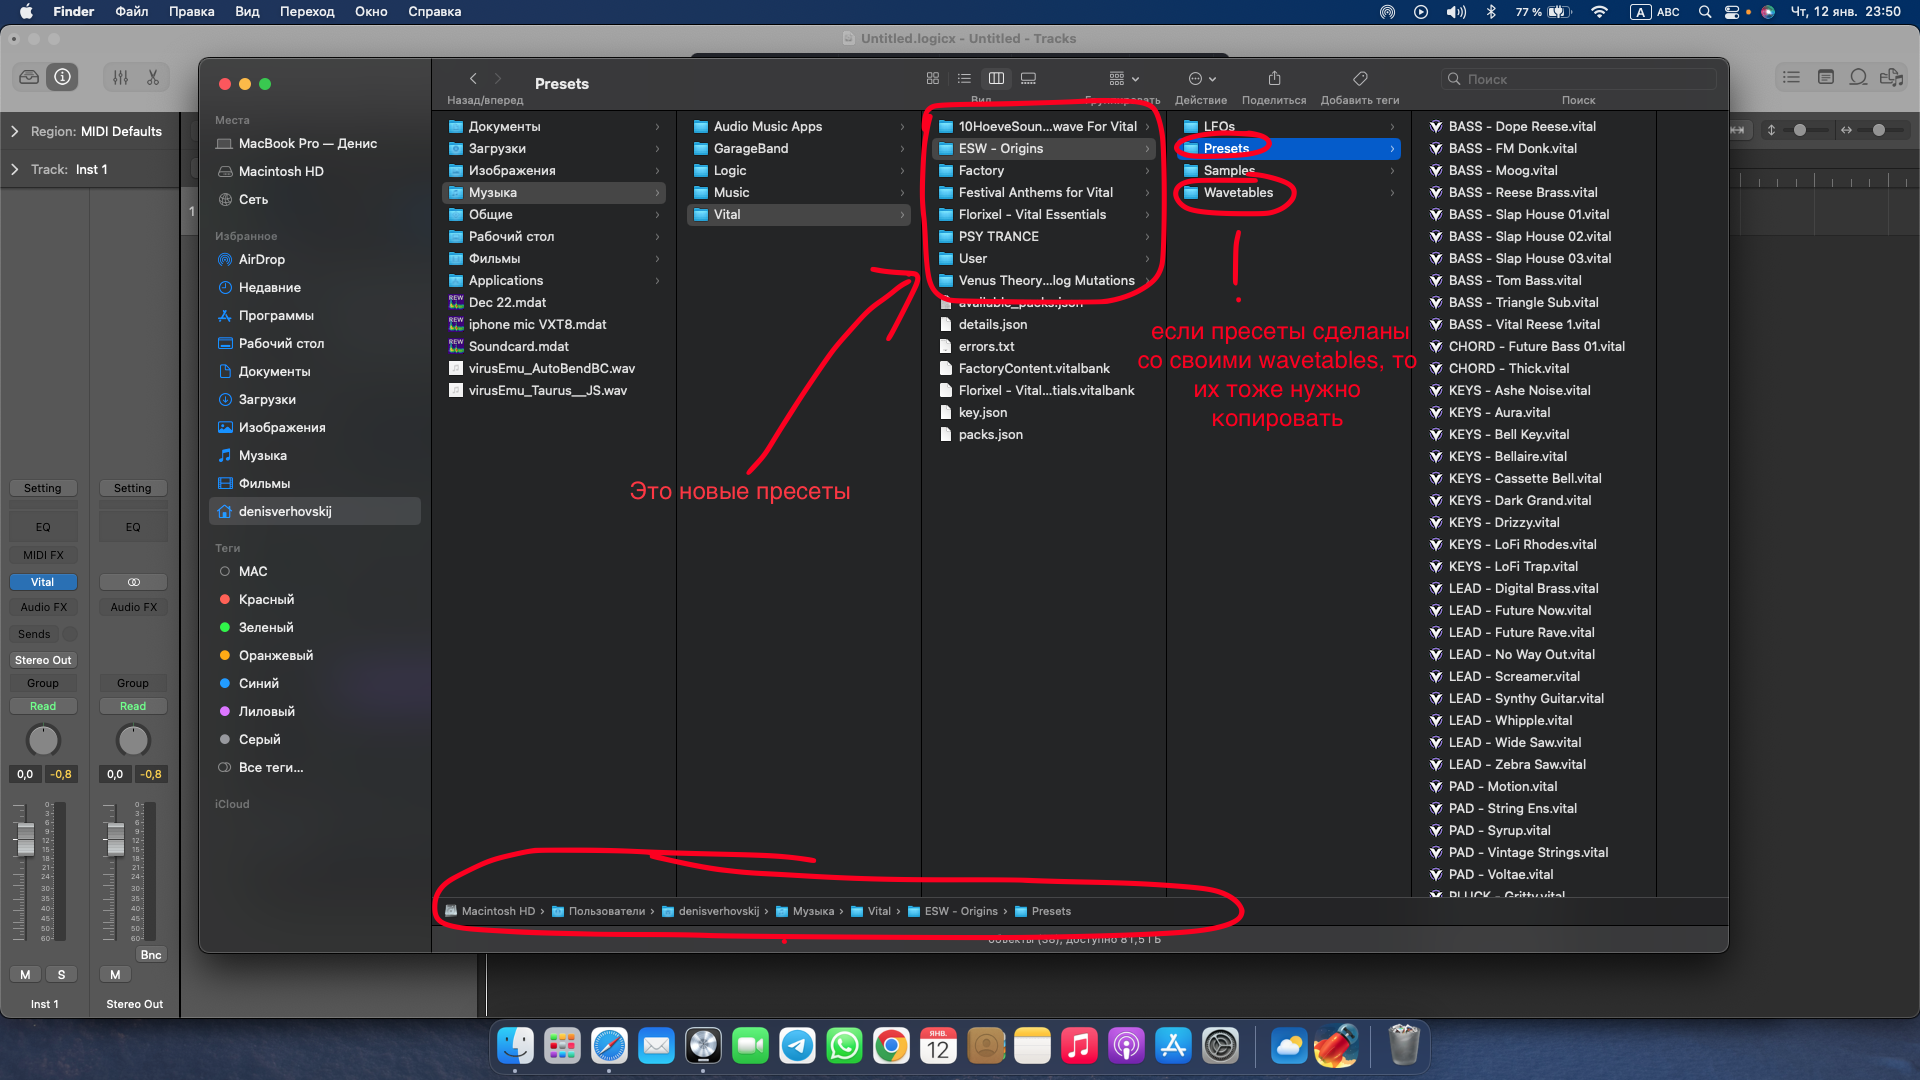Image resolution: width=1920 pixels, height=1080 pixels.
Task: Click the Stereo Out output slot
Action: pyautogui.click(x=43, y=660)
